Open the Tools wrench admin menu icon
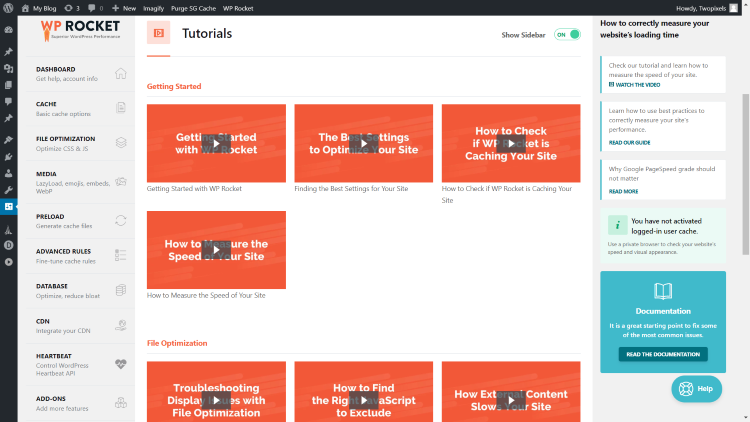750x422 pixels. click(9, 190)
